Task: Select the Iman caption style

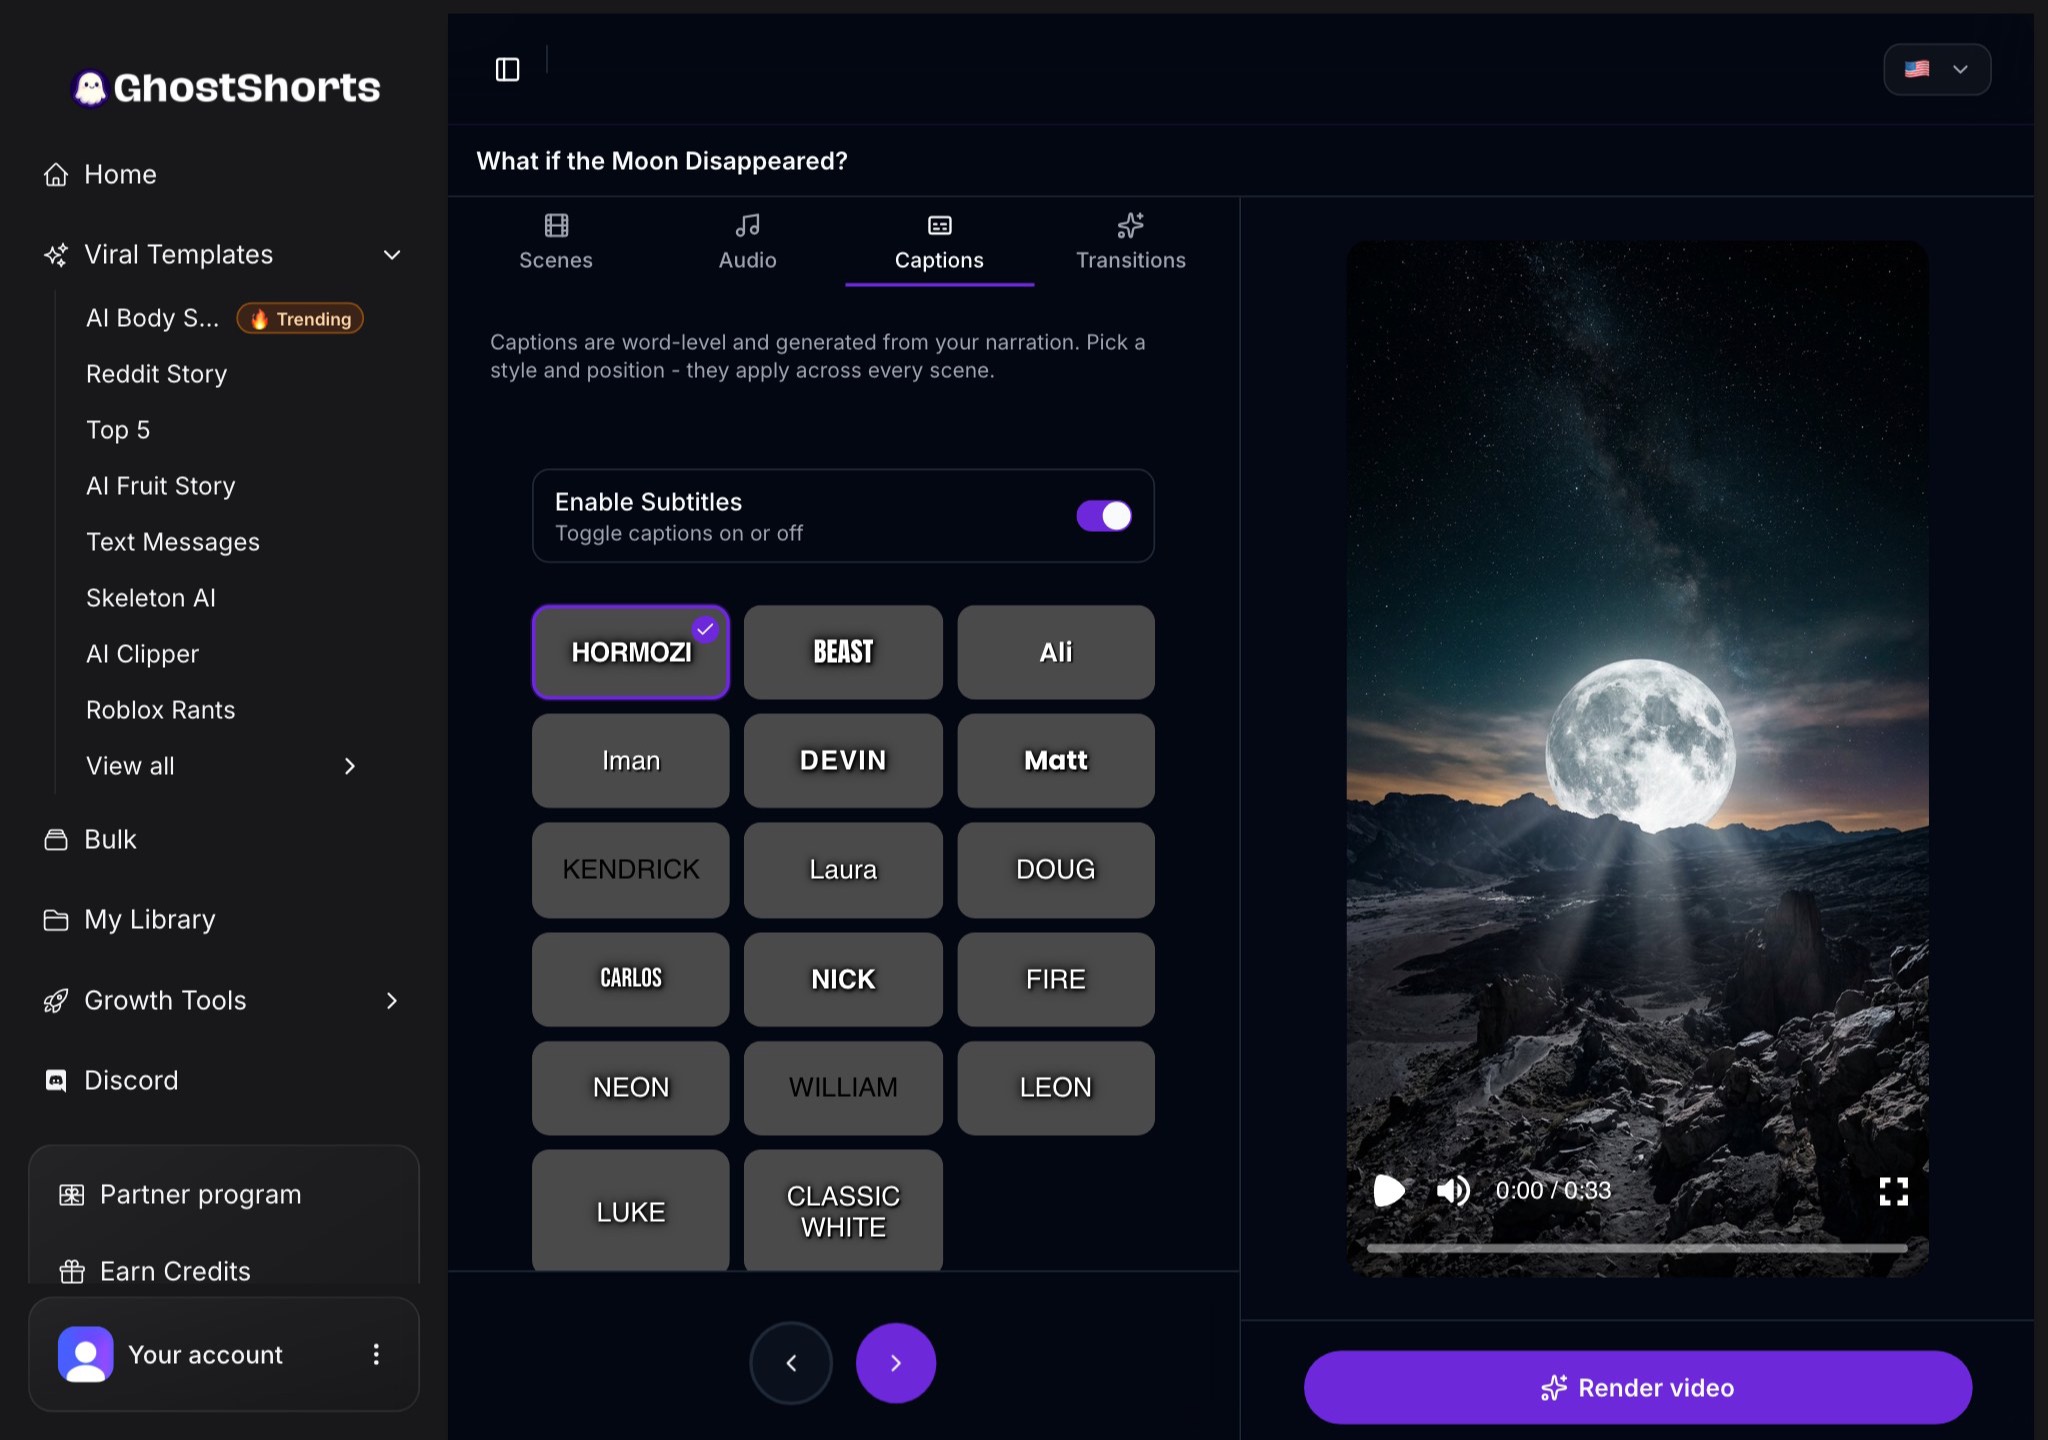Action: pos(631,761)
